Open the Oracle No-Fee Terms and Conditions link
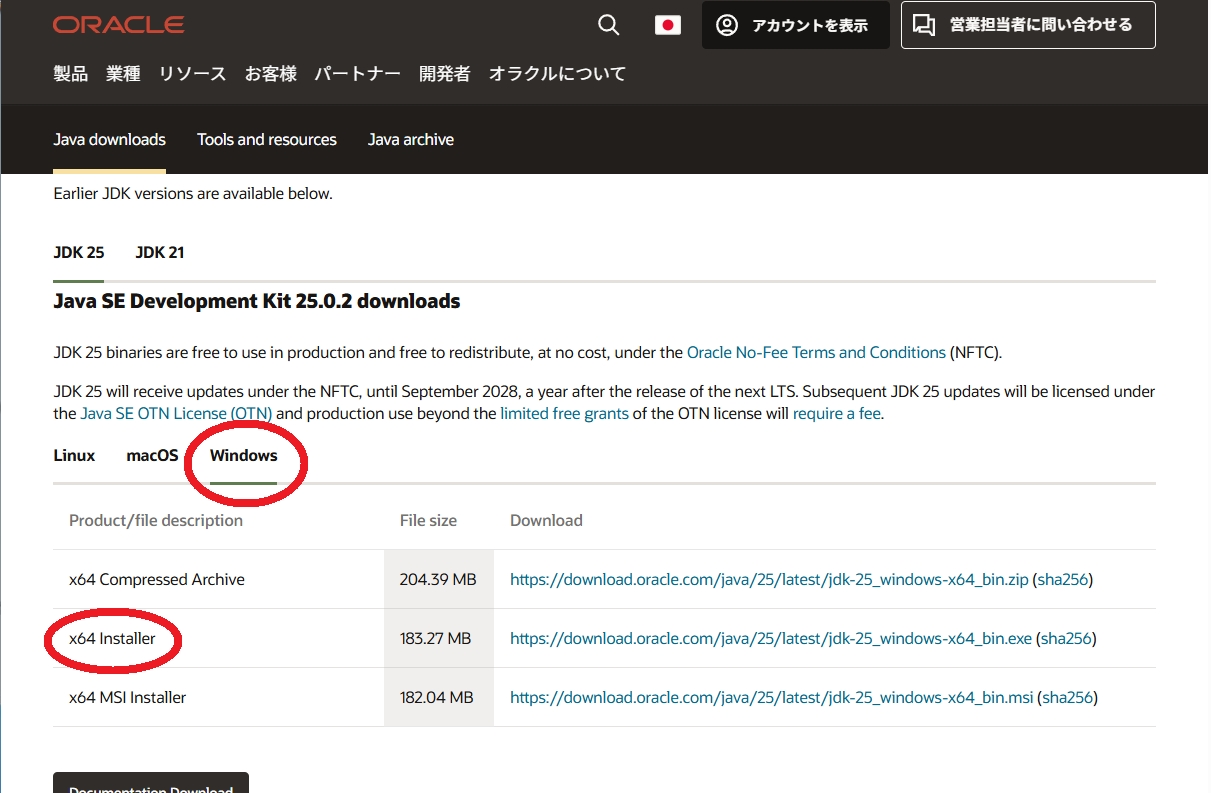The image size is (1211, 793). pyautogui.click(x=815, y=352)
